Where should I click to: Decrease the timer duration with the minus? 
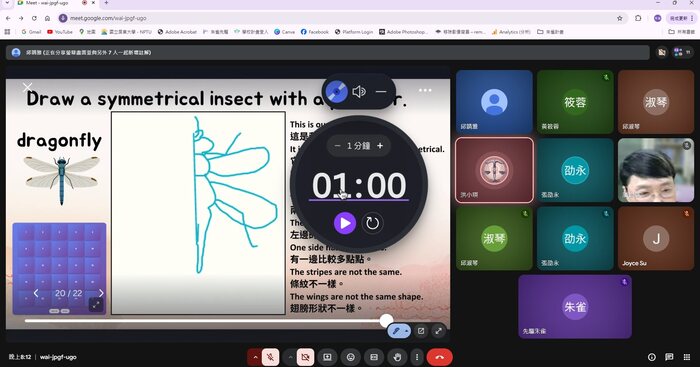coord(338,146)
